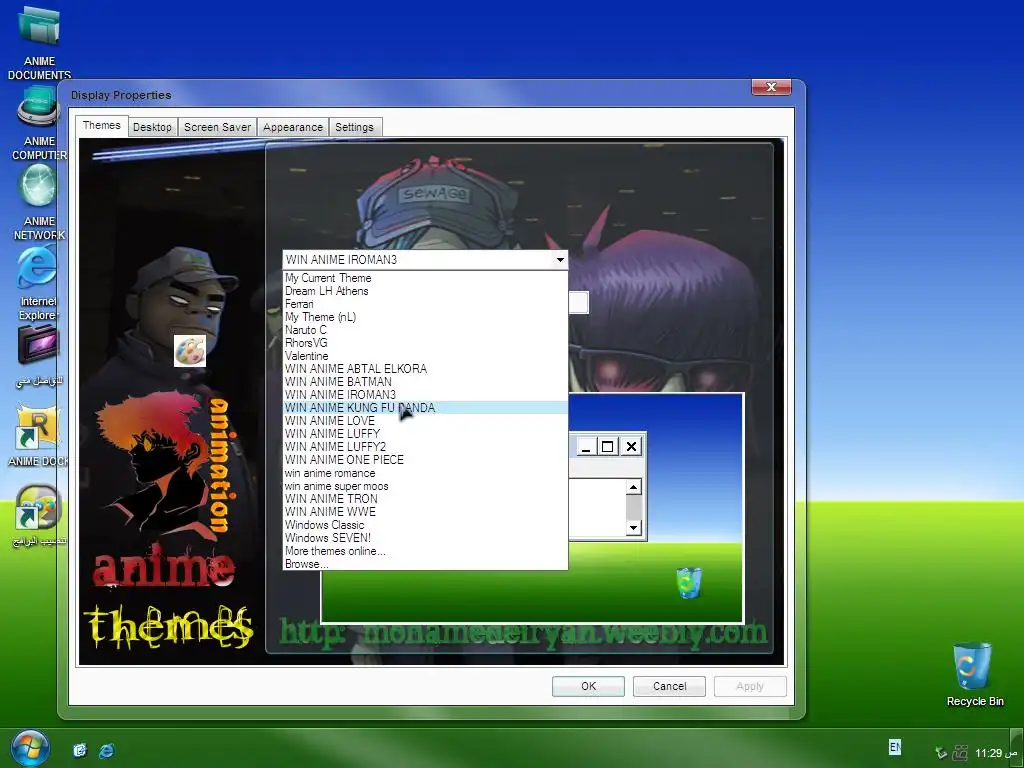
Task: Select win anime super moos theme
Action: [425, 486]
